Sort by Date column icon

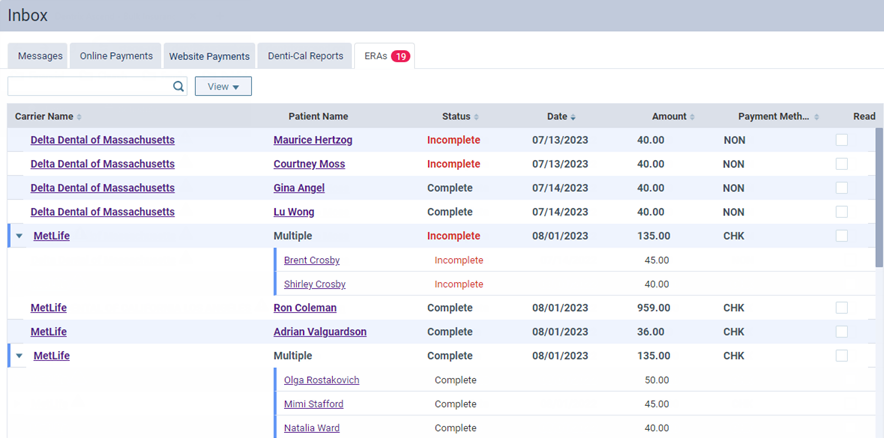(x=573, y=117)
